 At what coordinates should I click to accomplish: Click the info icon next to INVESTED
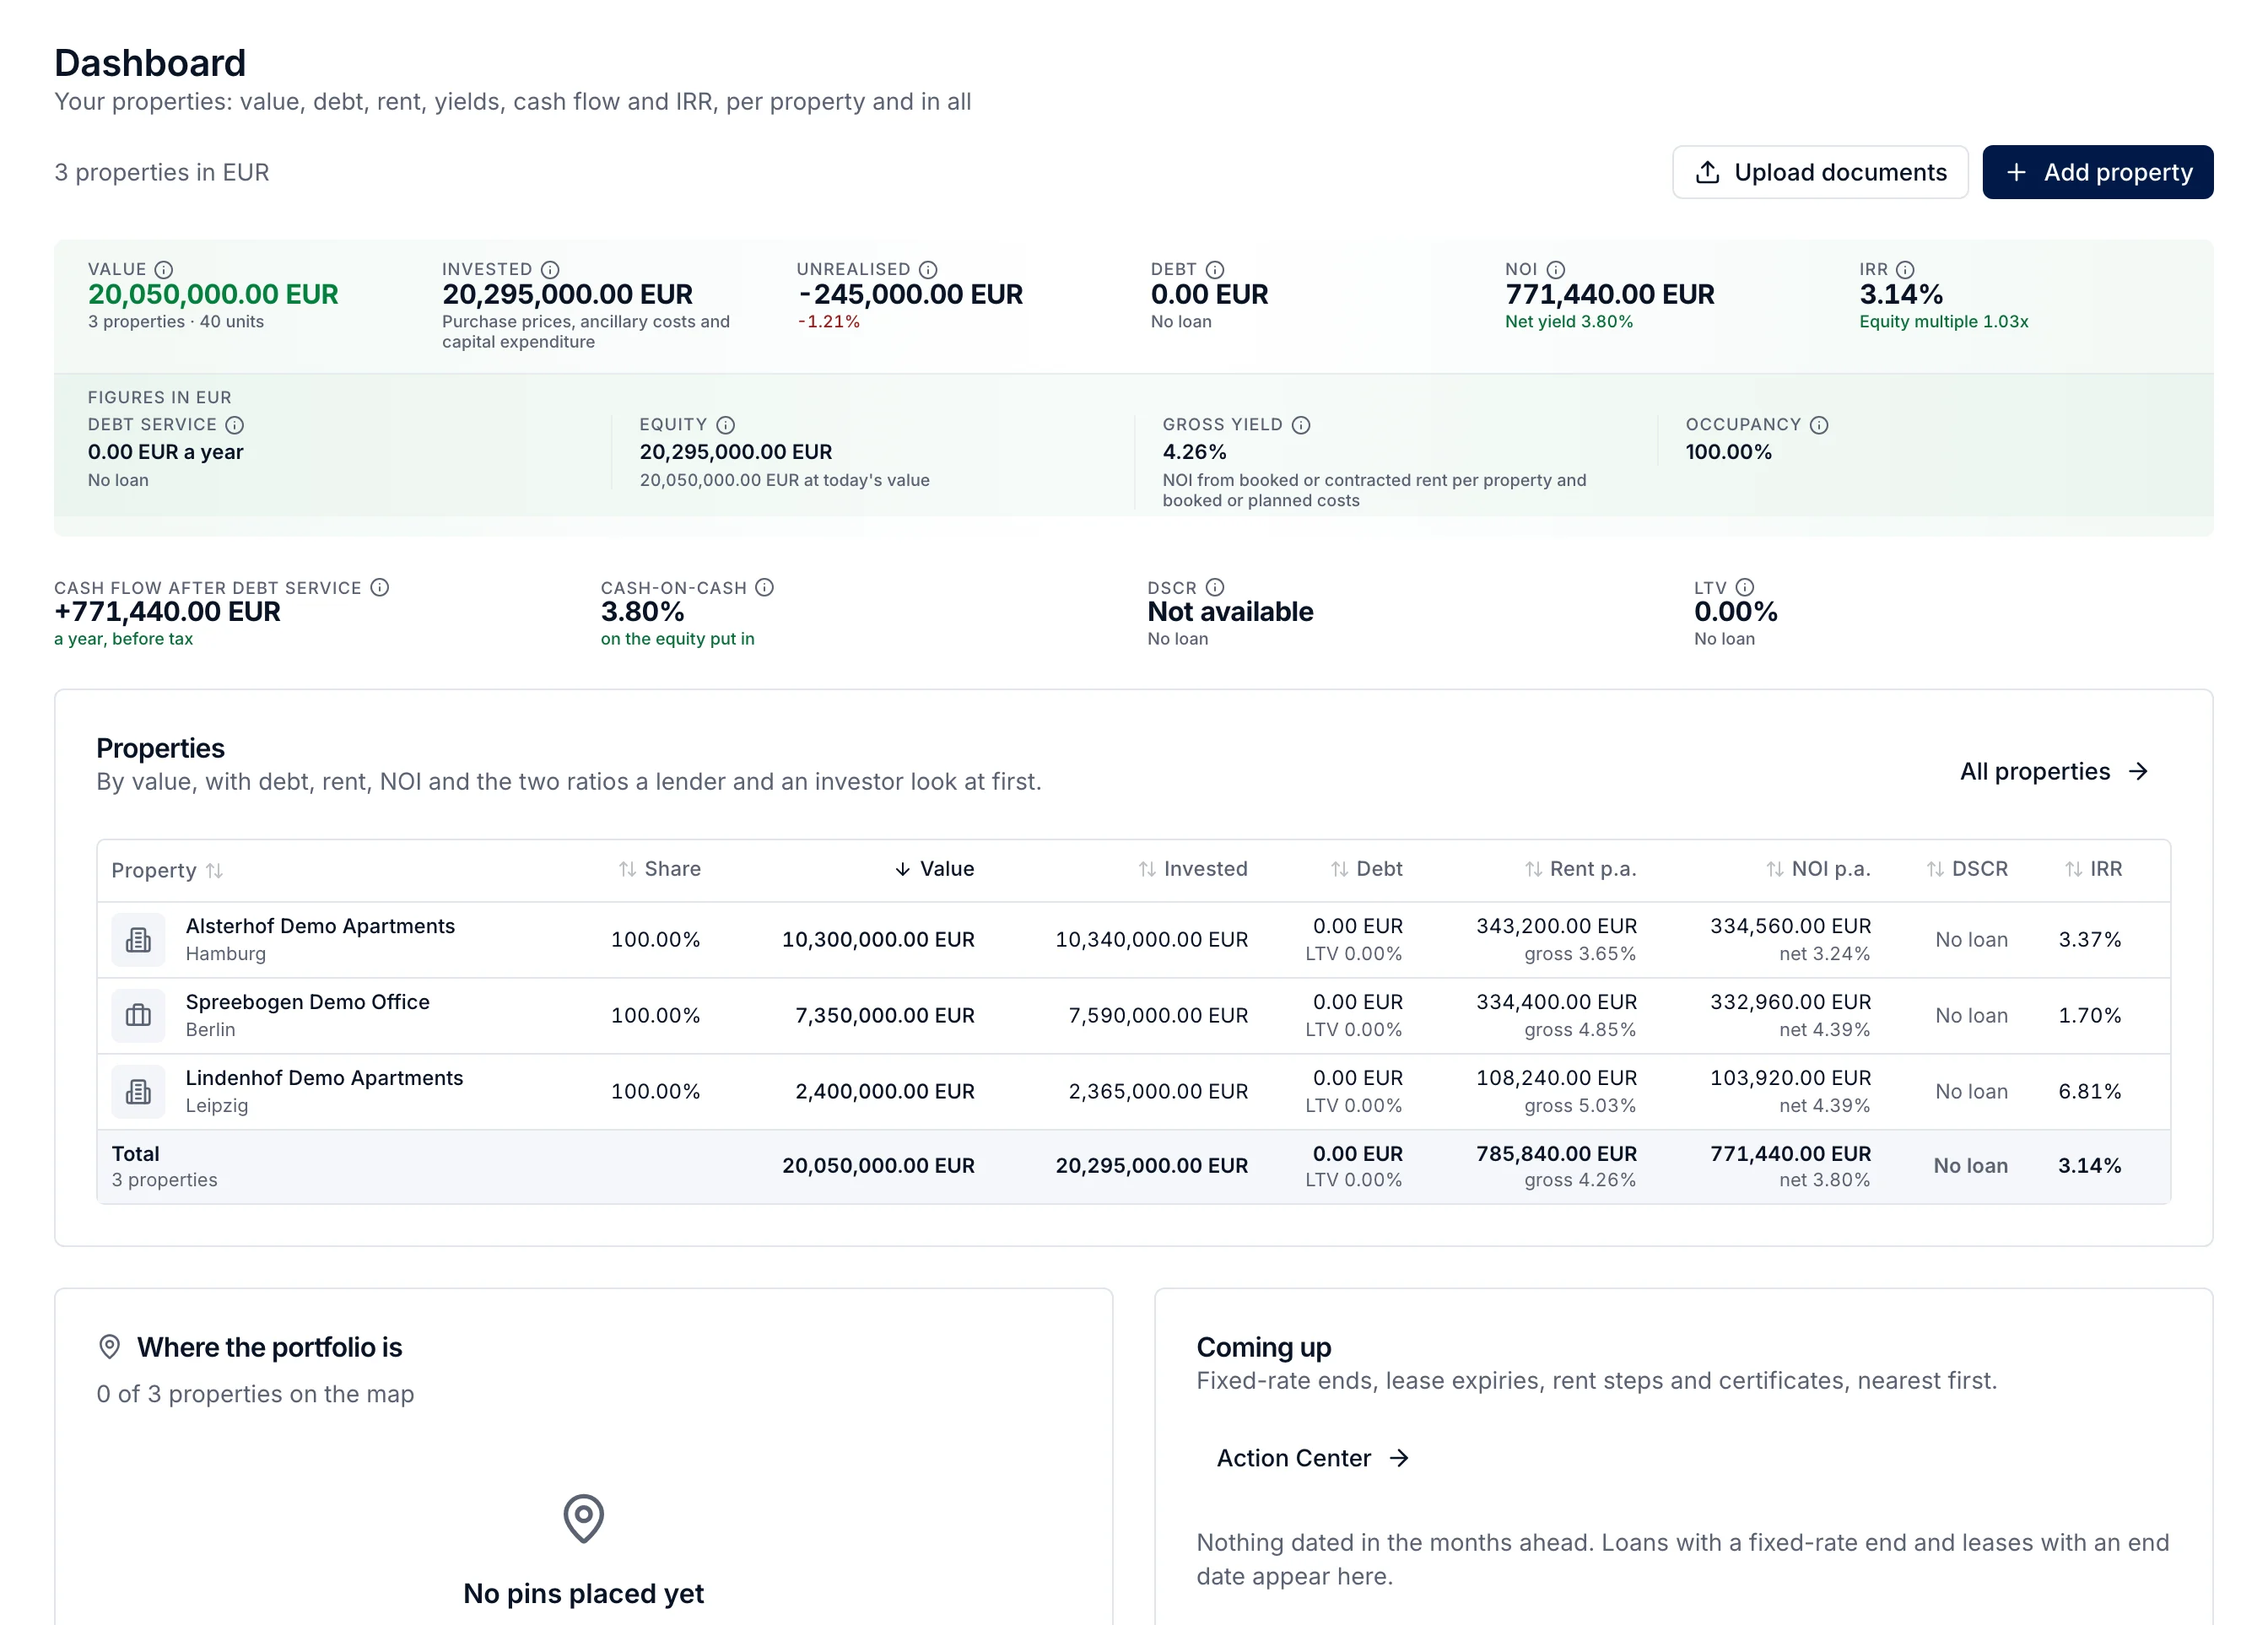(550, 270)
